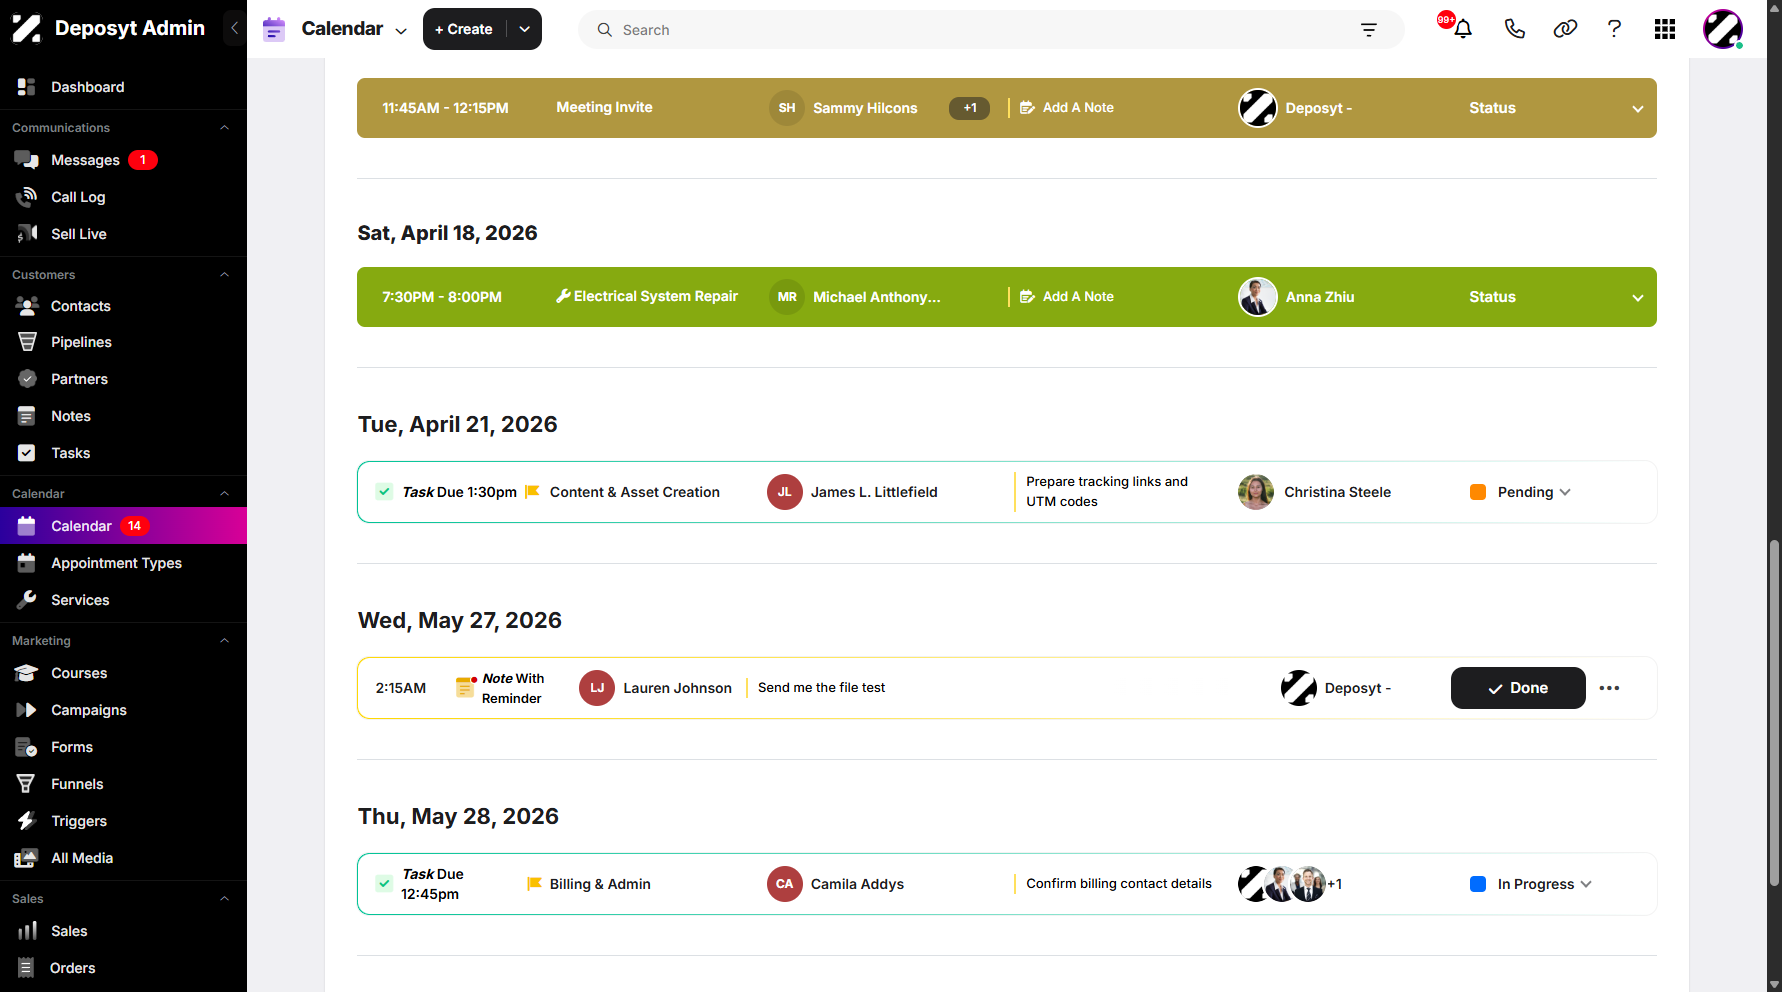Collapse the sidebar with the arrow
Screen dimensions: 1782x992
click(x=234, y=28)
